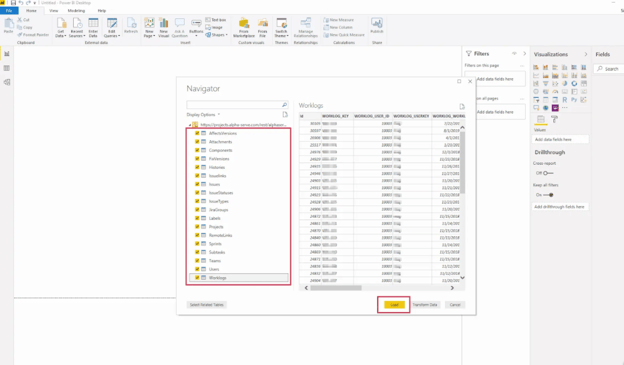Open Manage Relationships in the ribbon

[306, 27]
